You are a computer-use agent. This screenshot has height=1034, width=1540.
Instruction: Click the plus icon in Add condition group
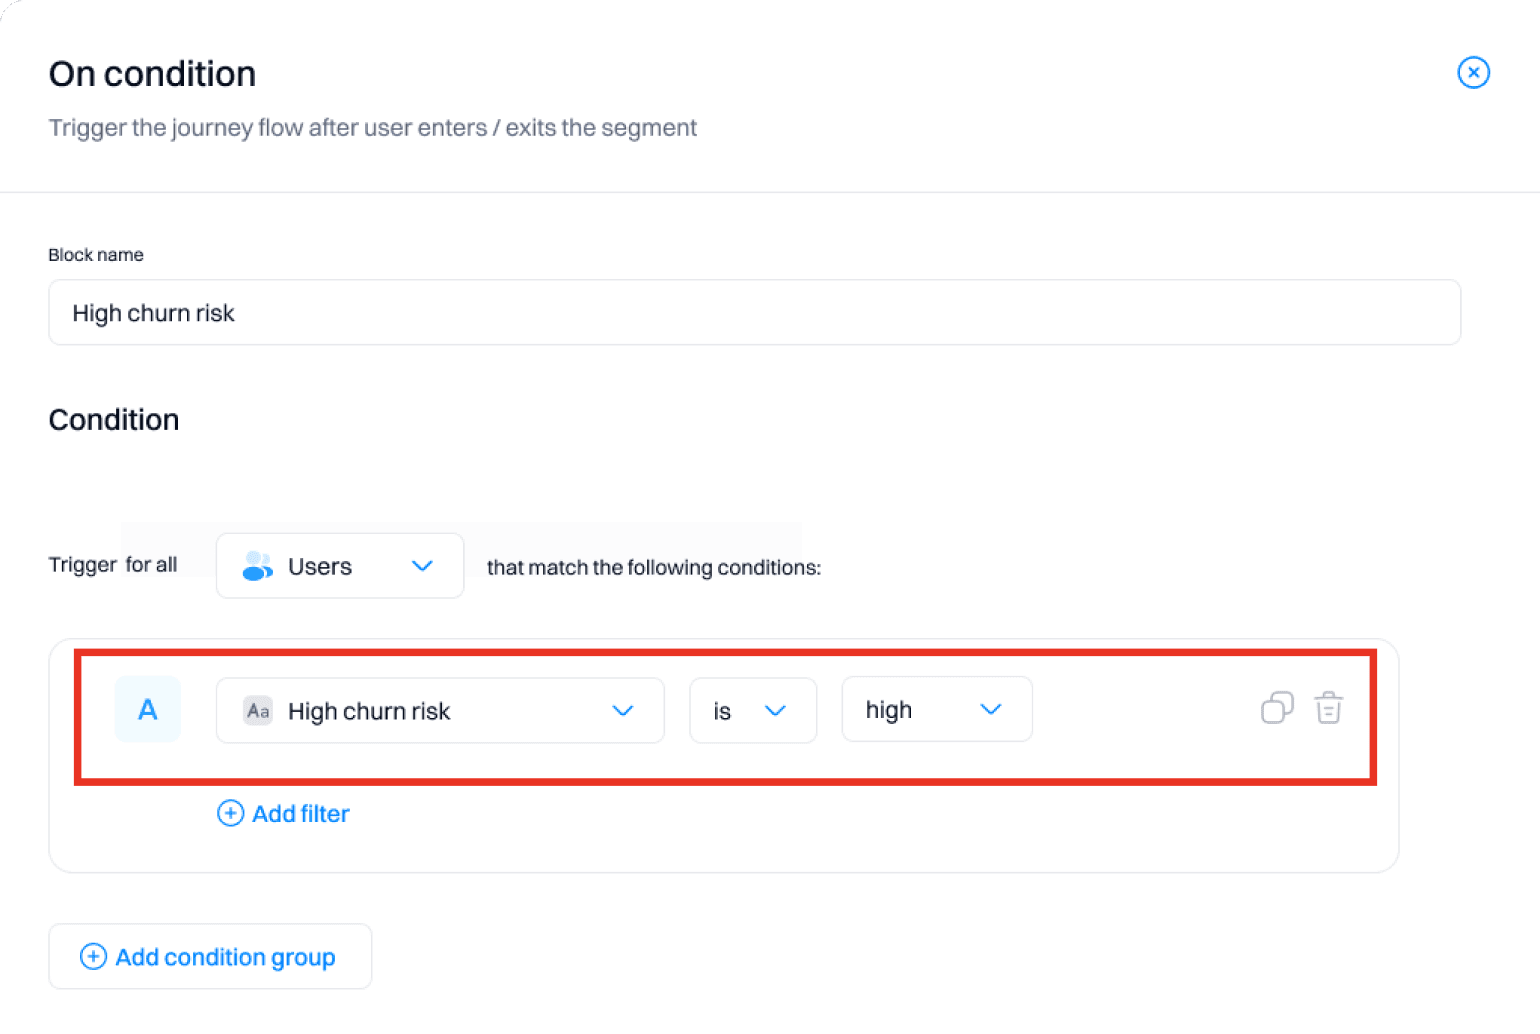tap(93, 957)
